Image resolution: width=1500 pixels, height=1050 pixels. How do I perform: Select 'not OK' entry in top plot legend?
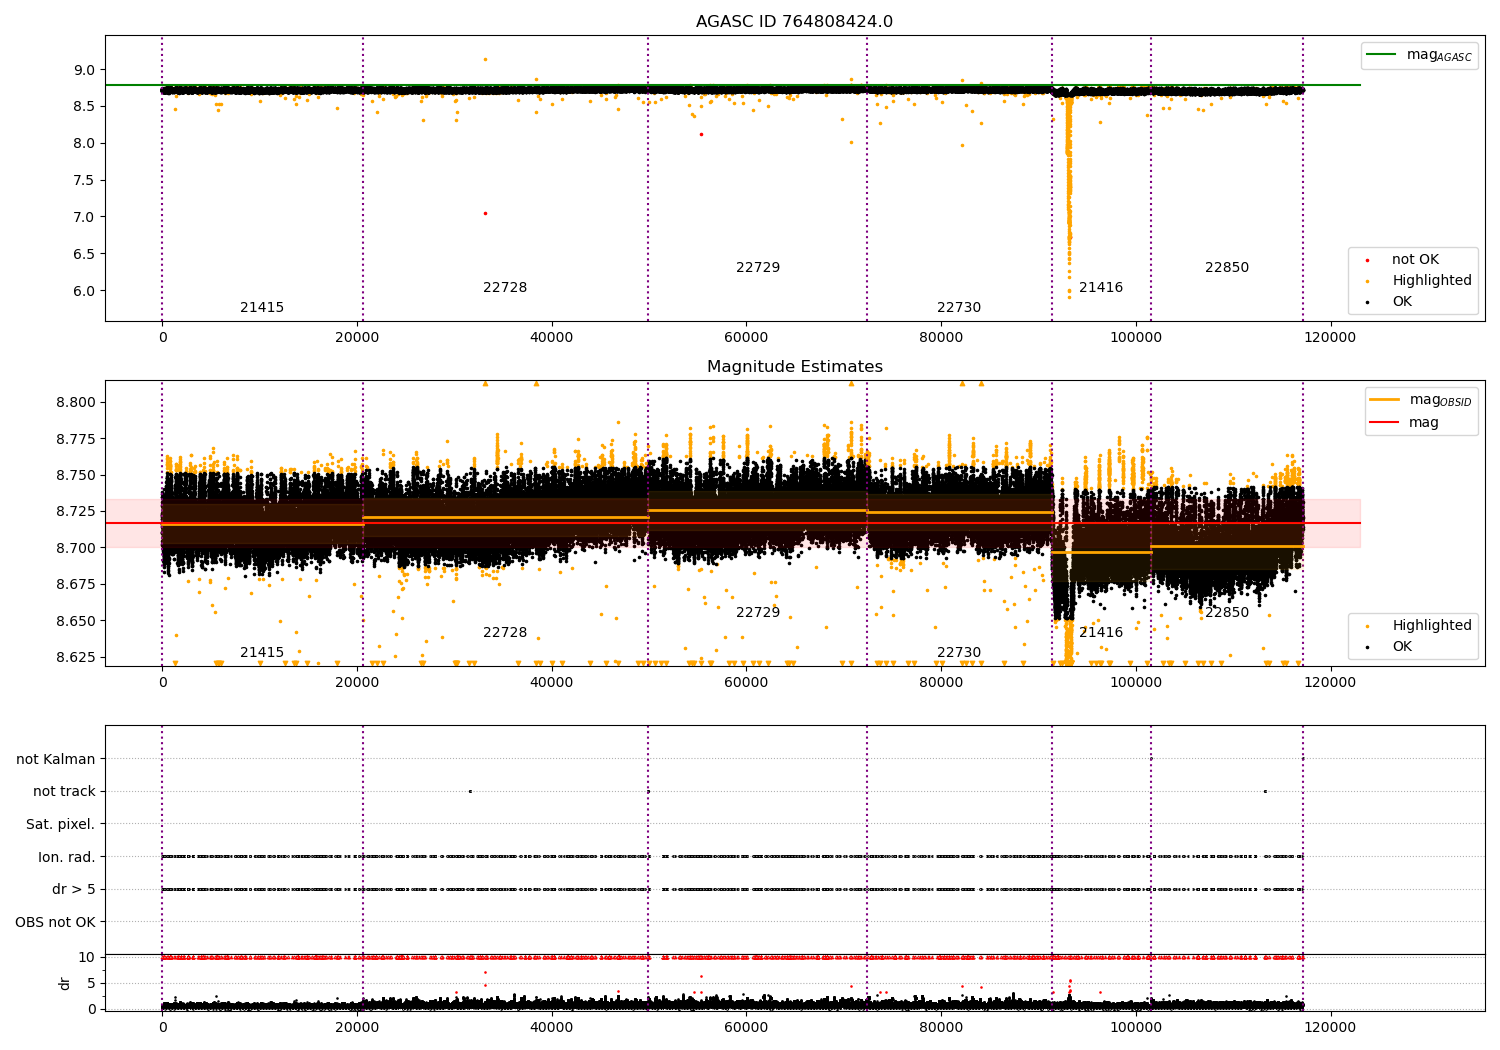coord(1415,260)
